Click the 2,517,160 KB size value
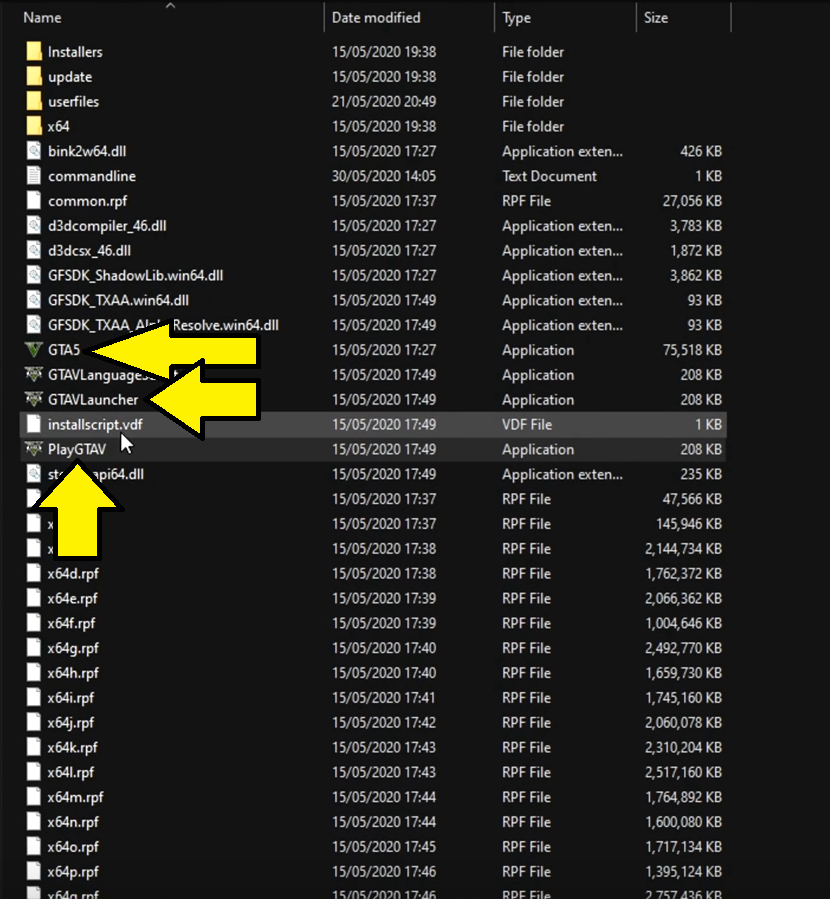This screenshot has height=899, width=830. point(683,772)
